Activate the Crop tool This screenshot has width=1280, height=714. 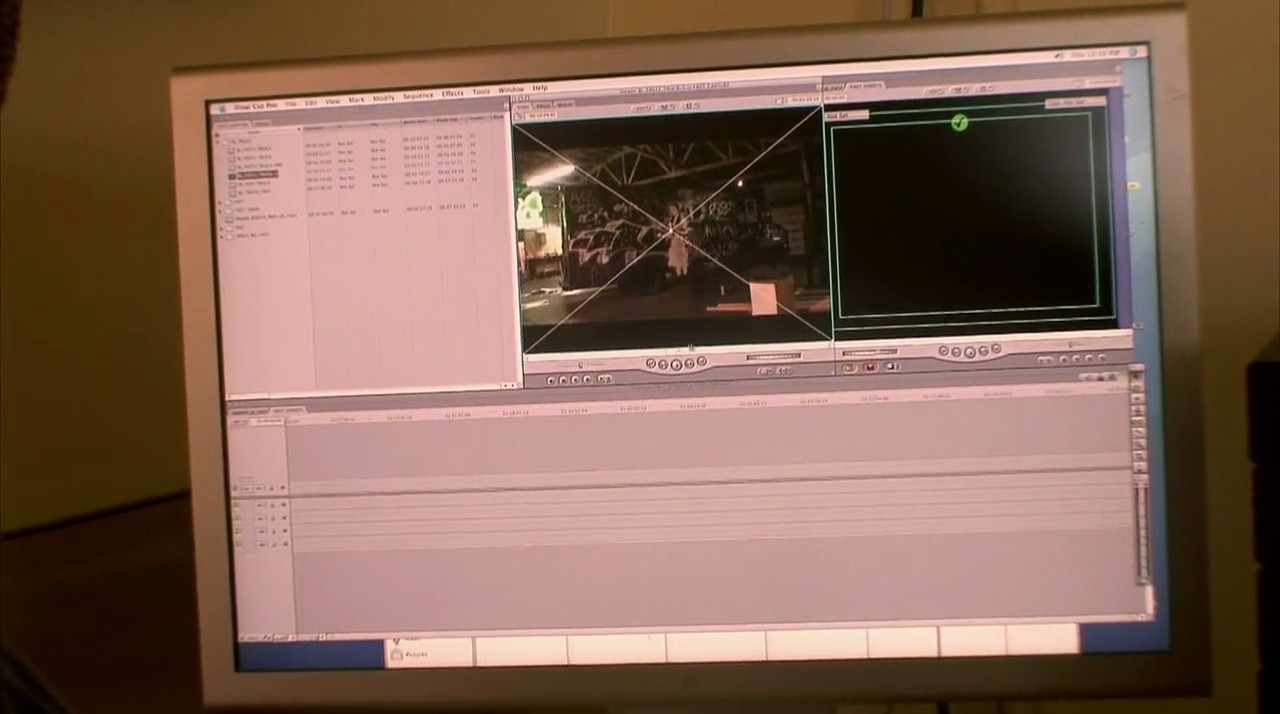[x=1139, y=455]
